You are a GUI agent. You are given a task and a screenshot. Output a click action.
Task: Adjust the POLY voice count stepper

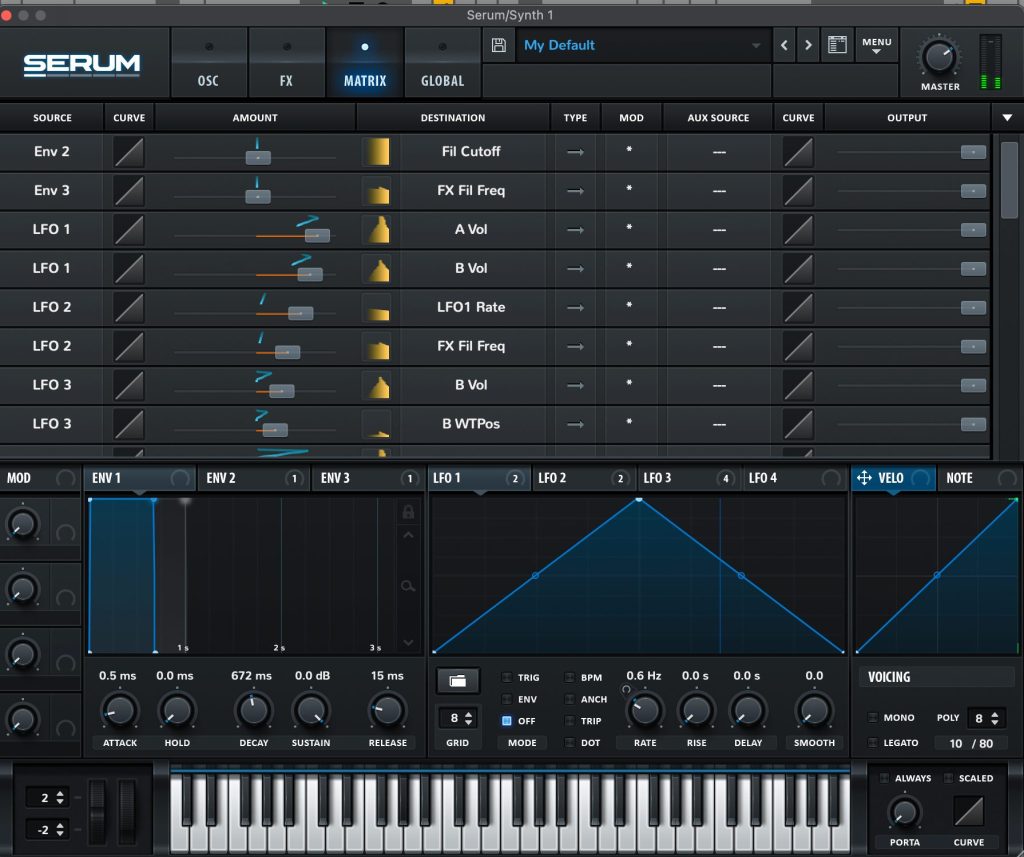pos(994,719)
